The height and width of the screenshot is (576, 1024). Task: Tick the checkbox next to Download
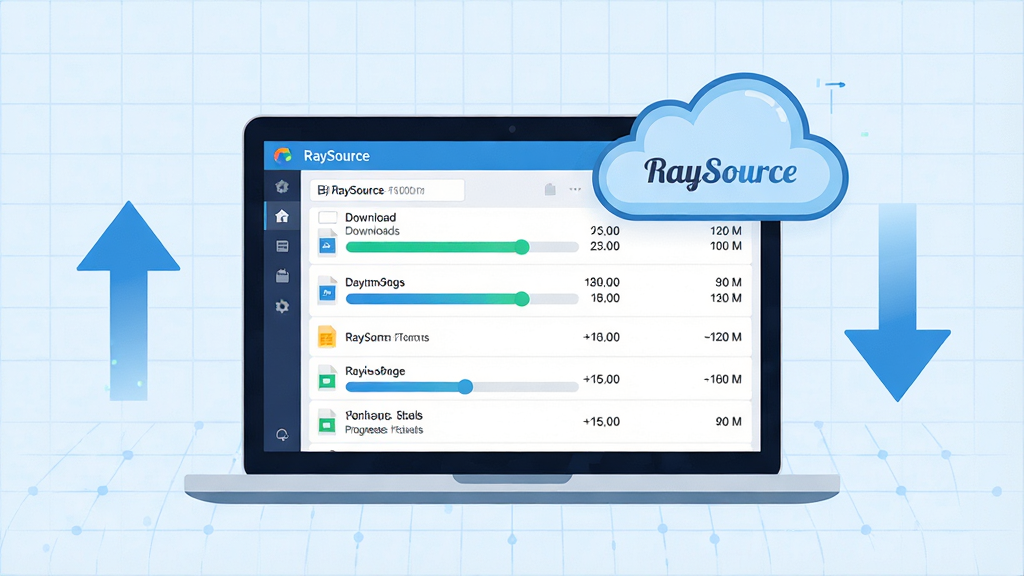click(x=327, y=217)
